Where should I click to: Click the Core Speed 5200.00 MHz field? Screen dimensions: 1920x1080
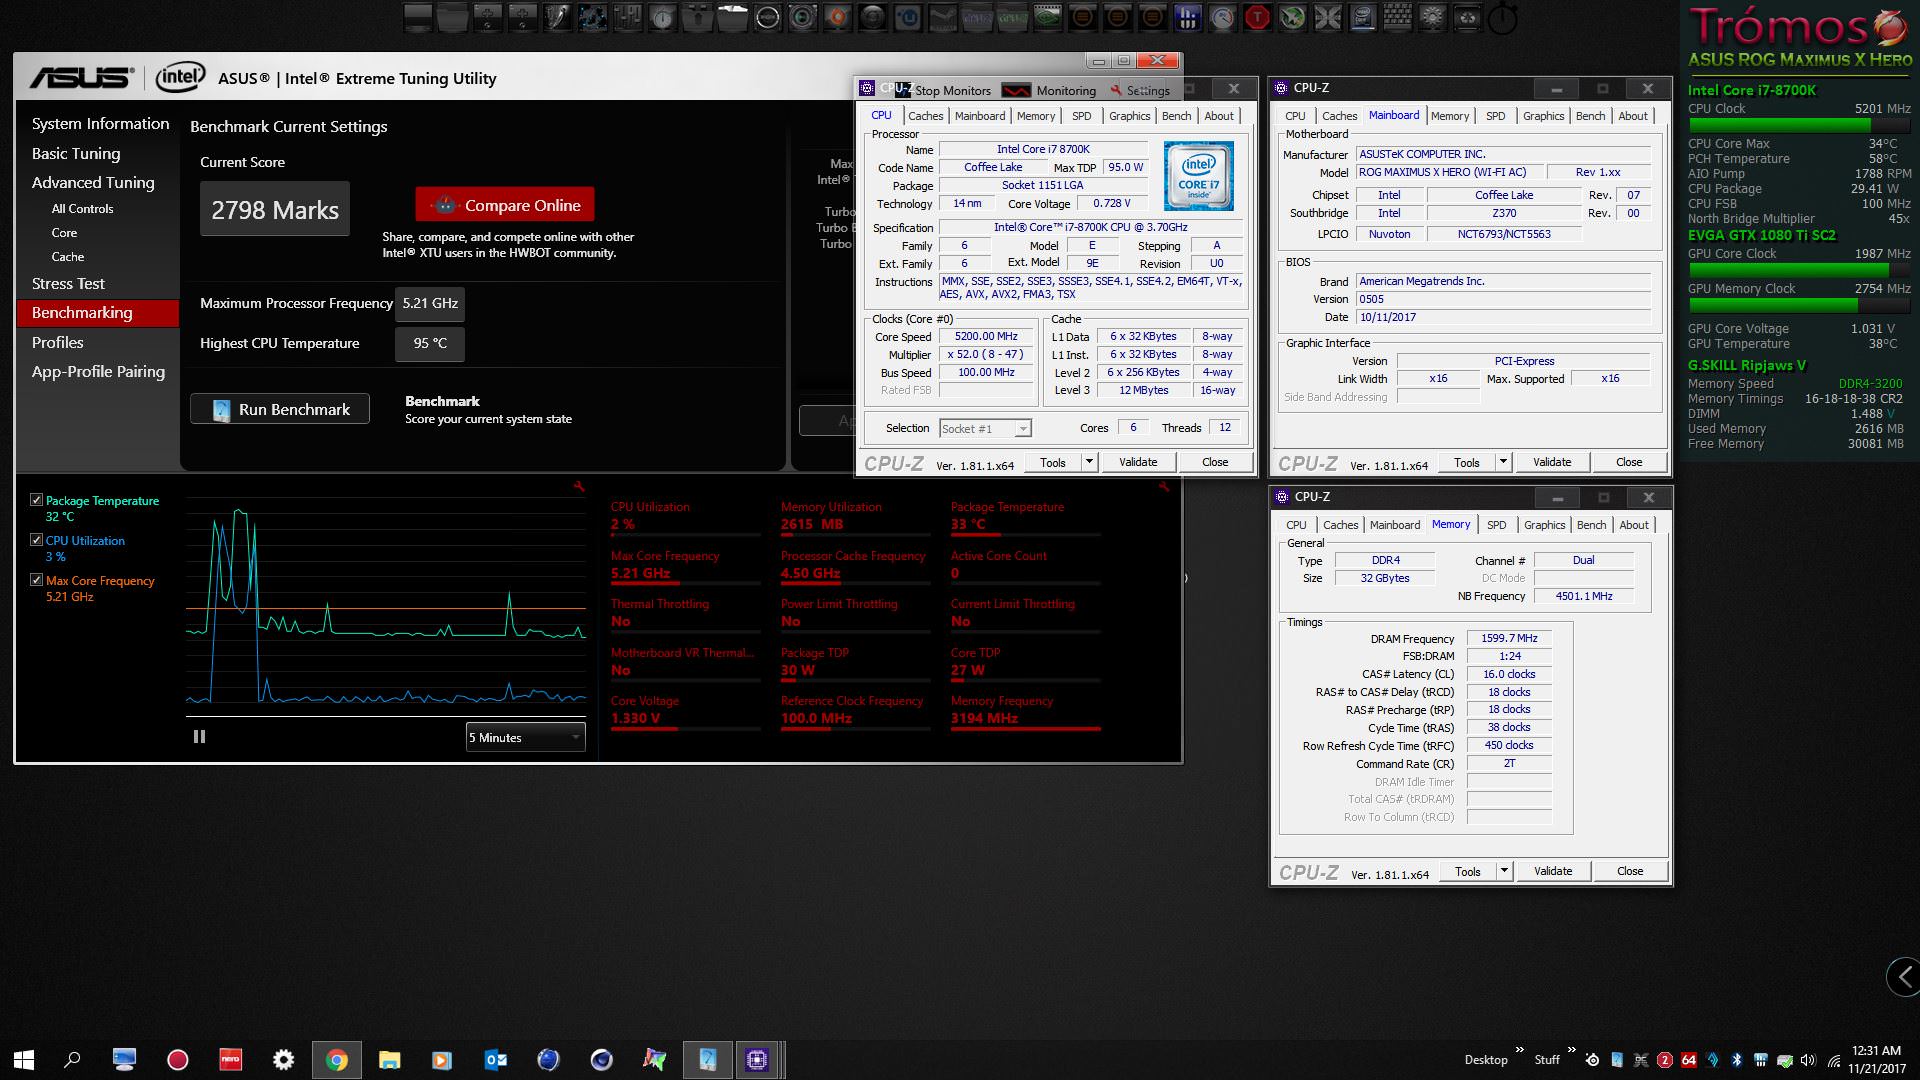[x=986, y=337]
